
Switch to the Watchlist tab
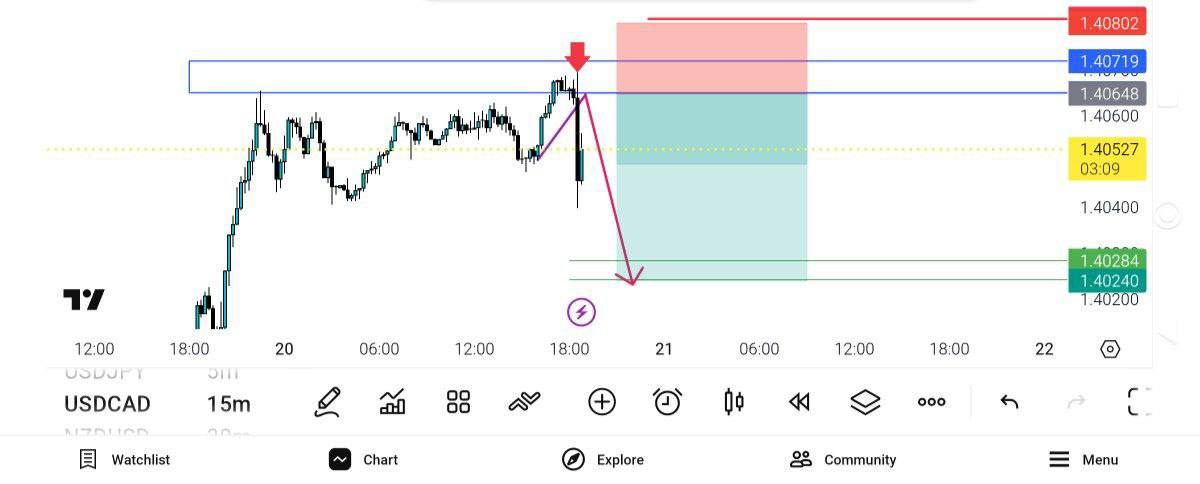point(125,459)
